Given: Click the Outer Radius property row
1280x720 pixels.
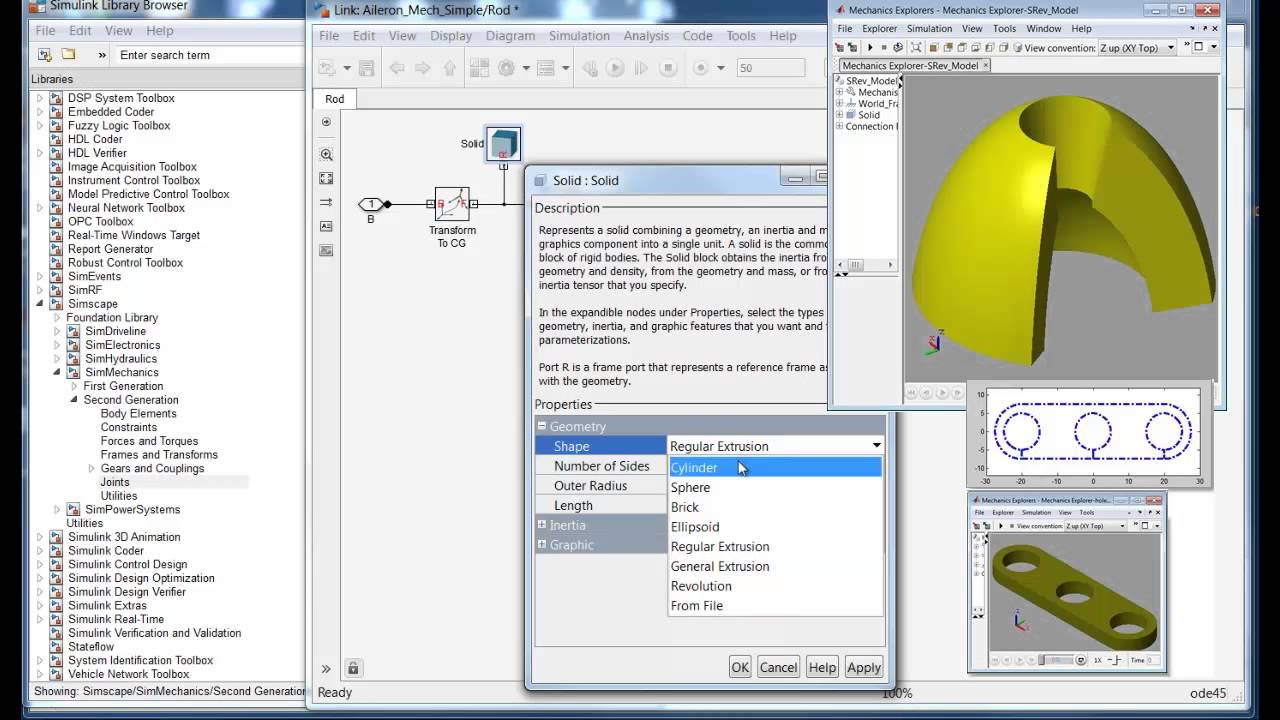Looking at the screenshot, I should tap(602, 486).
